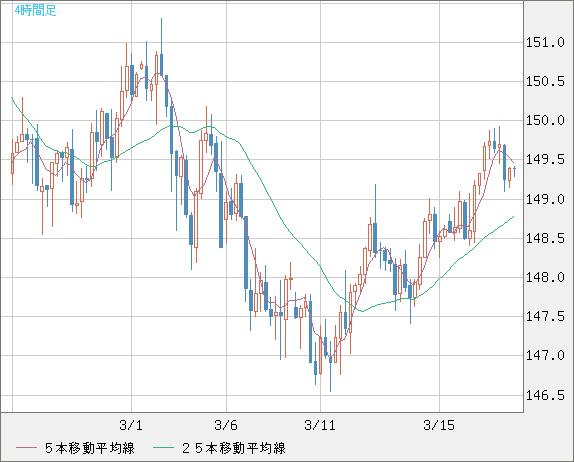Click the pink 5-period moving average legend line
The image size is (574, 462).
pyautogui.click(x=26, y=448)
